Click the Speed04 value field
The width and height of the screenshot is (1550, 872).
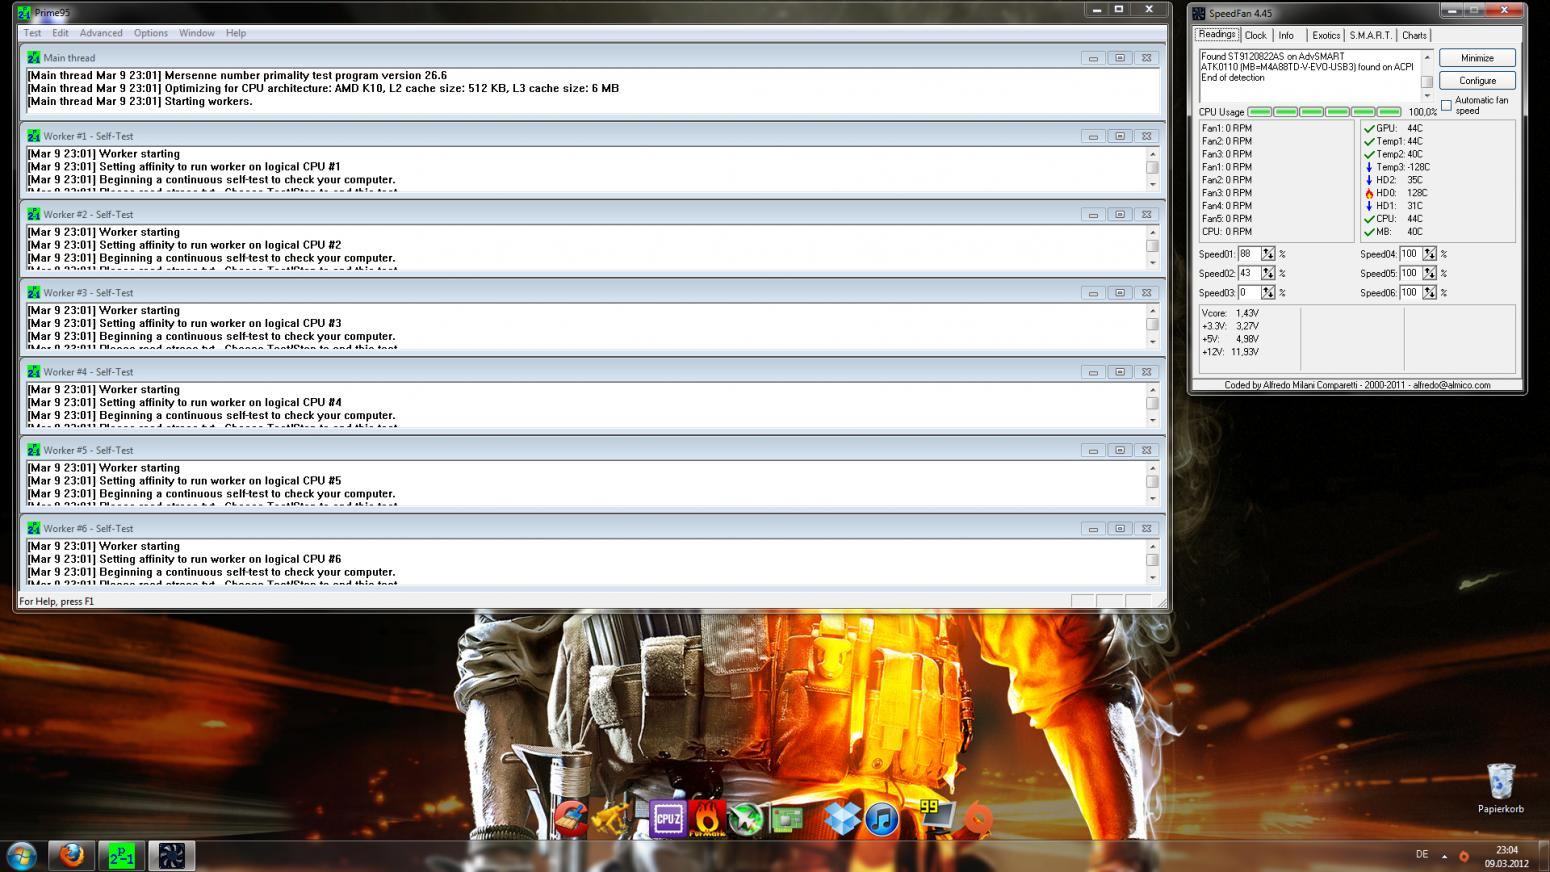(x=1410, y=254)
